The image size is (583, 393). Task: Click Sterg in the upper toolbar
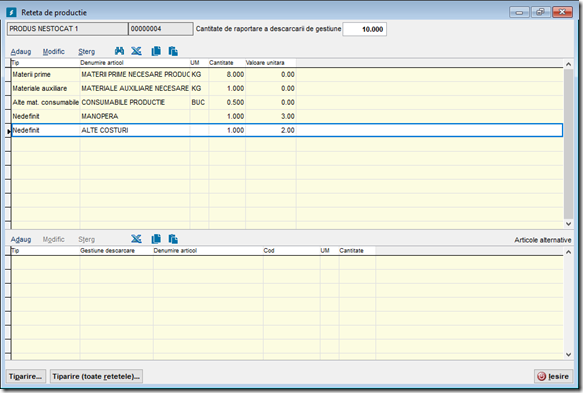coord(86,51)
